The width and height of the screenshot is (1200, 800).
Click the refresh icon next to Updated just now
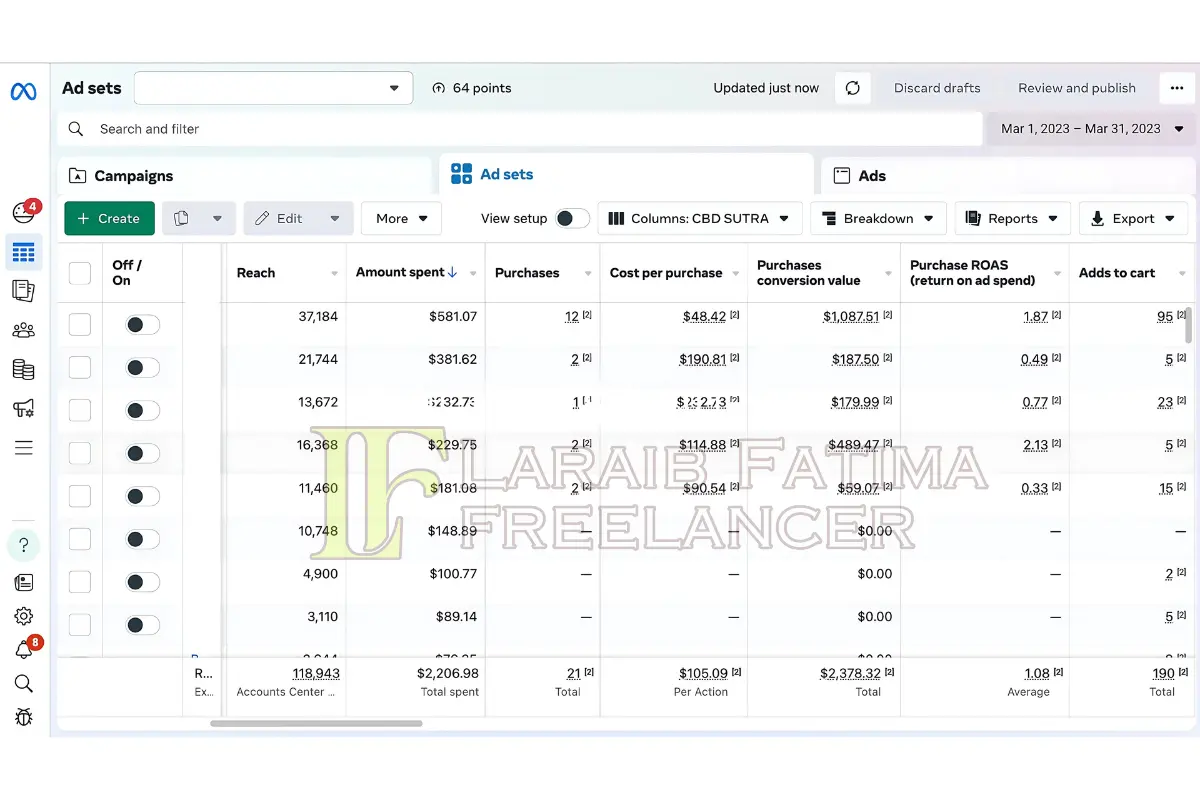852,88
